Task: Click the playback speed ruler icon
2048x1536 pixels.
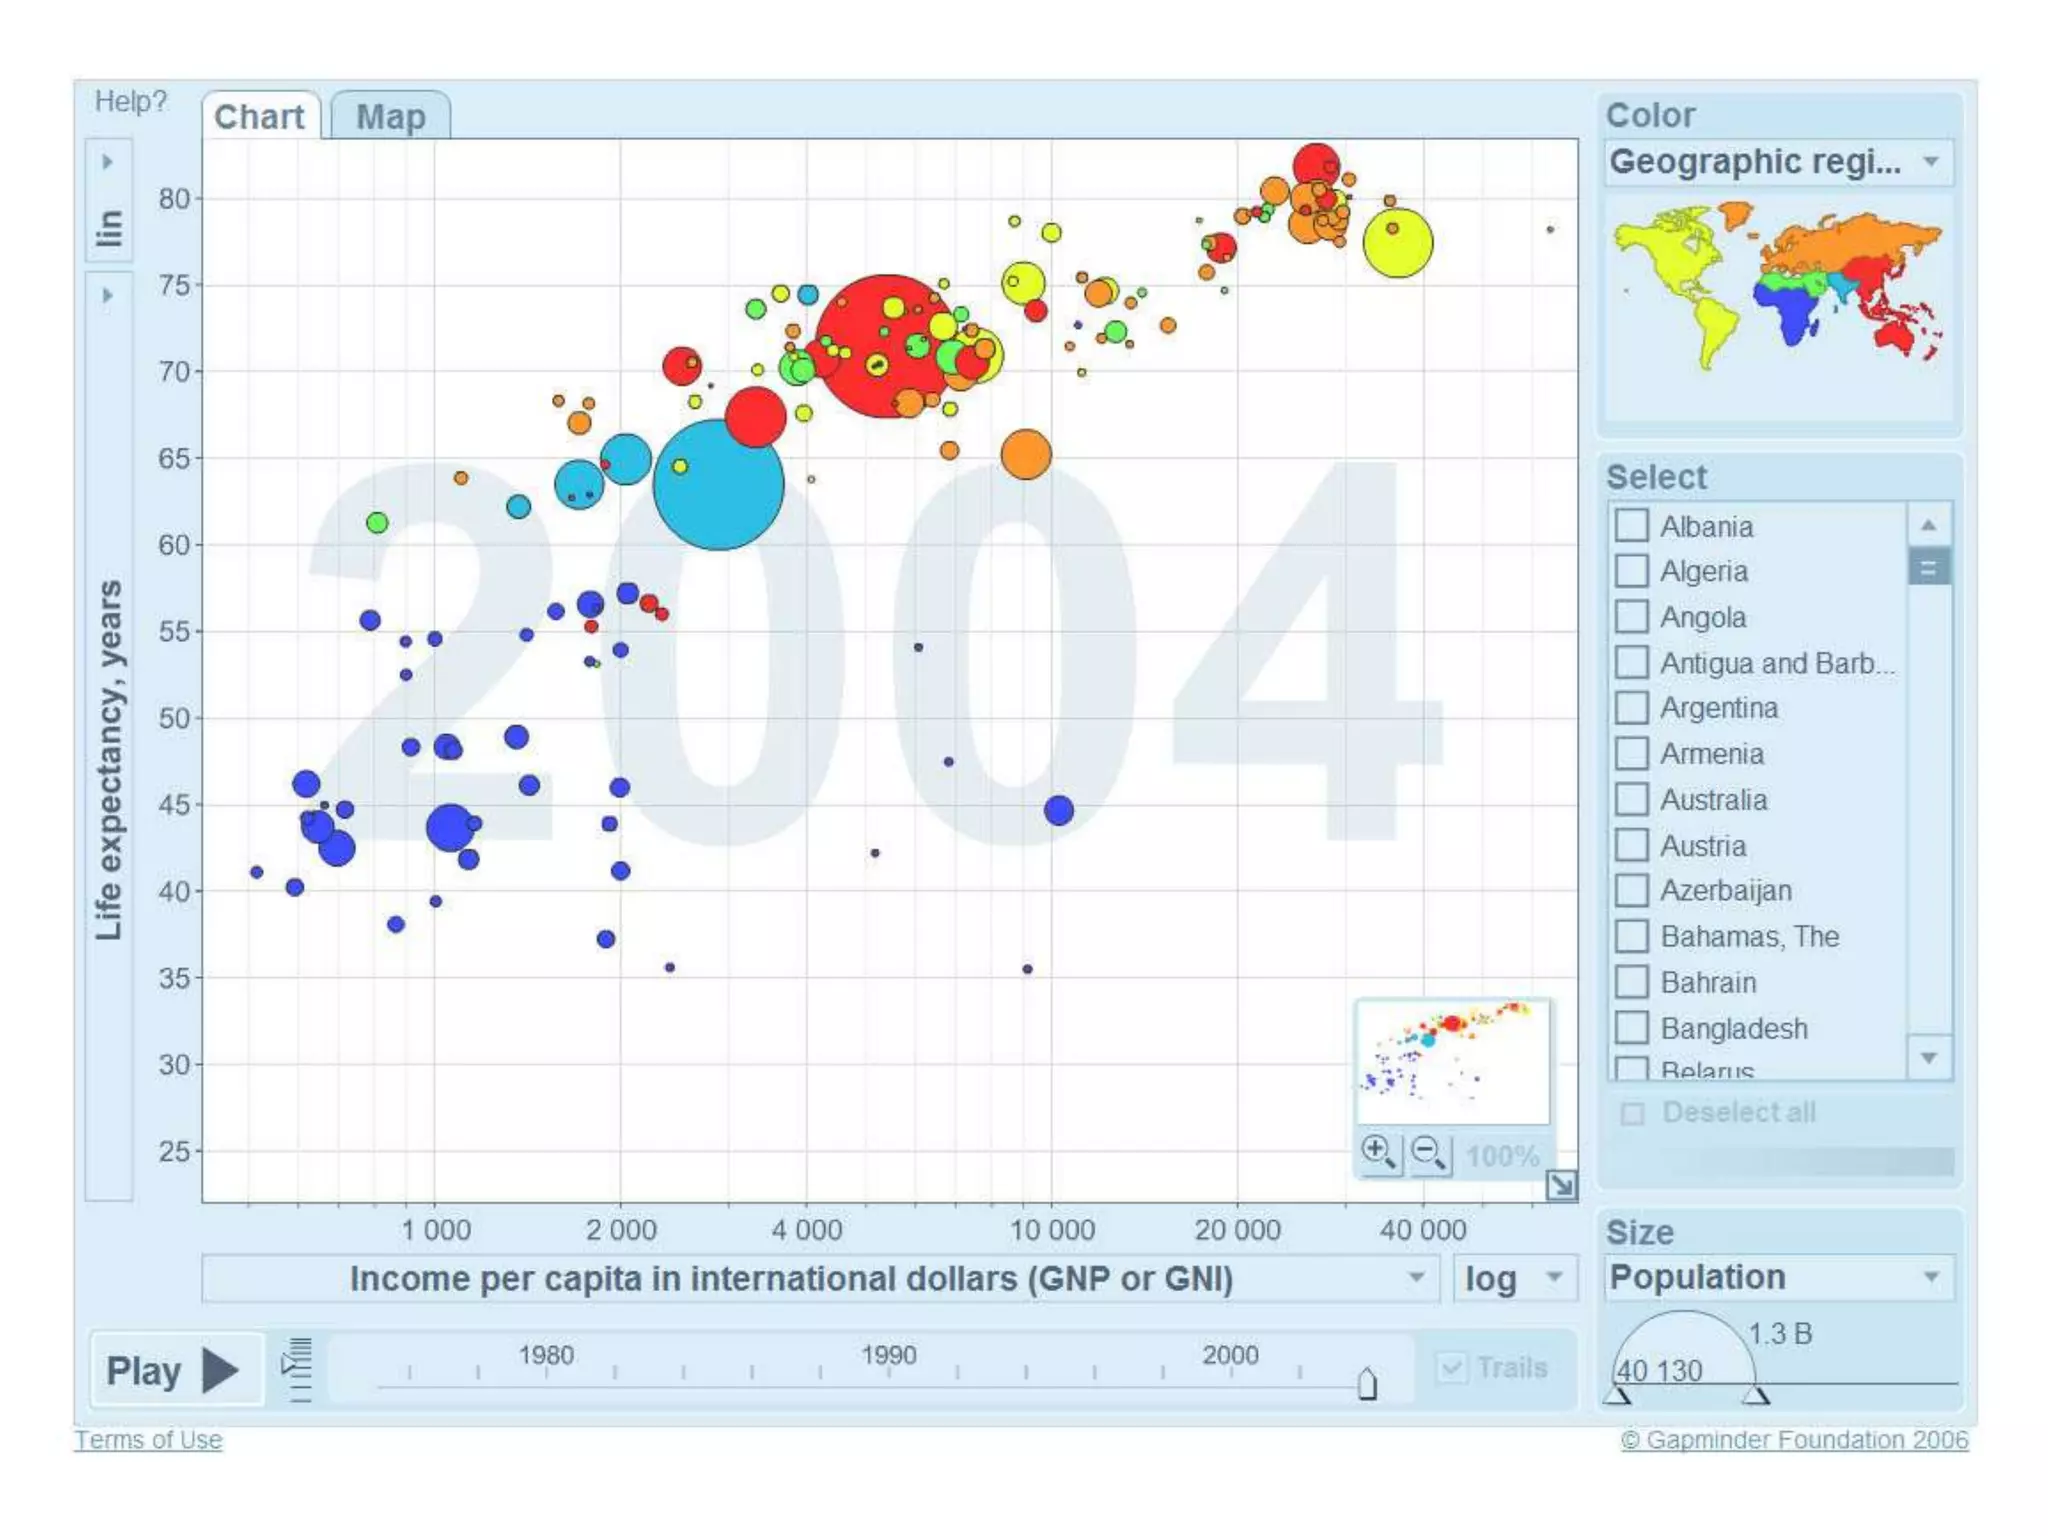Action: pyautogui.click(x=298, y=1369)
